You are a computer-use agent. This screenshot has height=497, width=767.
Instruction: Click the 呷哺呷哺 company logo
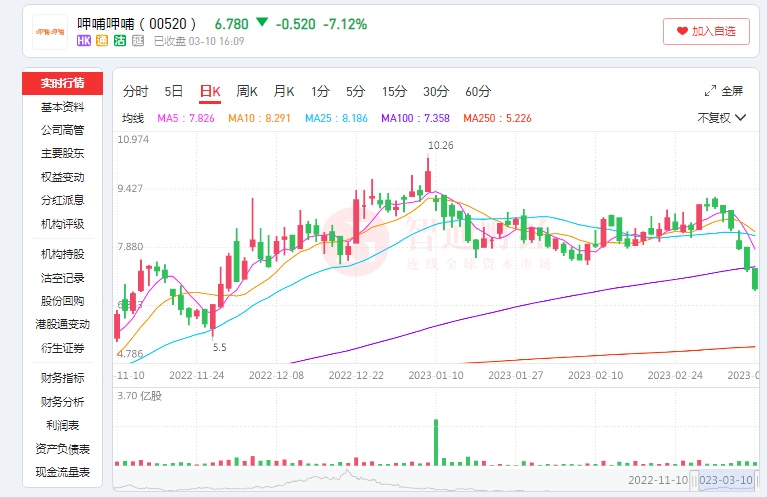[50, 32]
